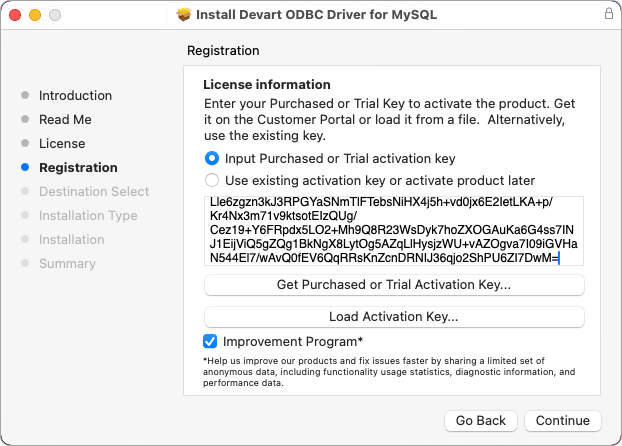
Task: Select the Read Me step in sidebar
Action: tap(65, 119)
